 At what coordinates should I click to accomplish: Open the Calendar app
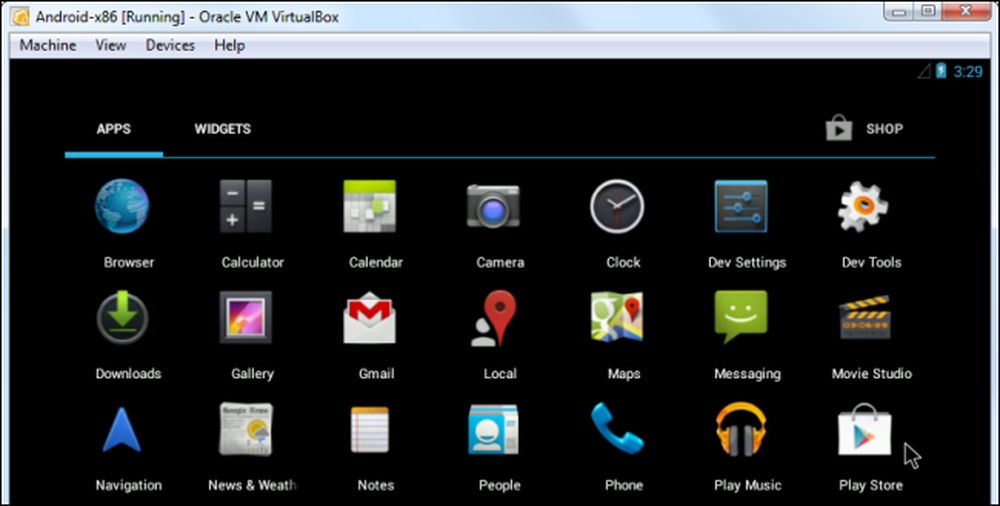click(x=369, y=206)
